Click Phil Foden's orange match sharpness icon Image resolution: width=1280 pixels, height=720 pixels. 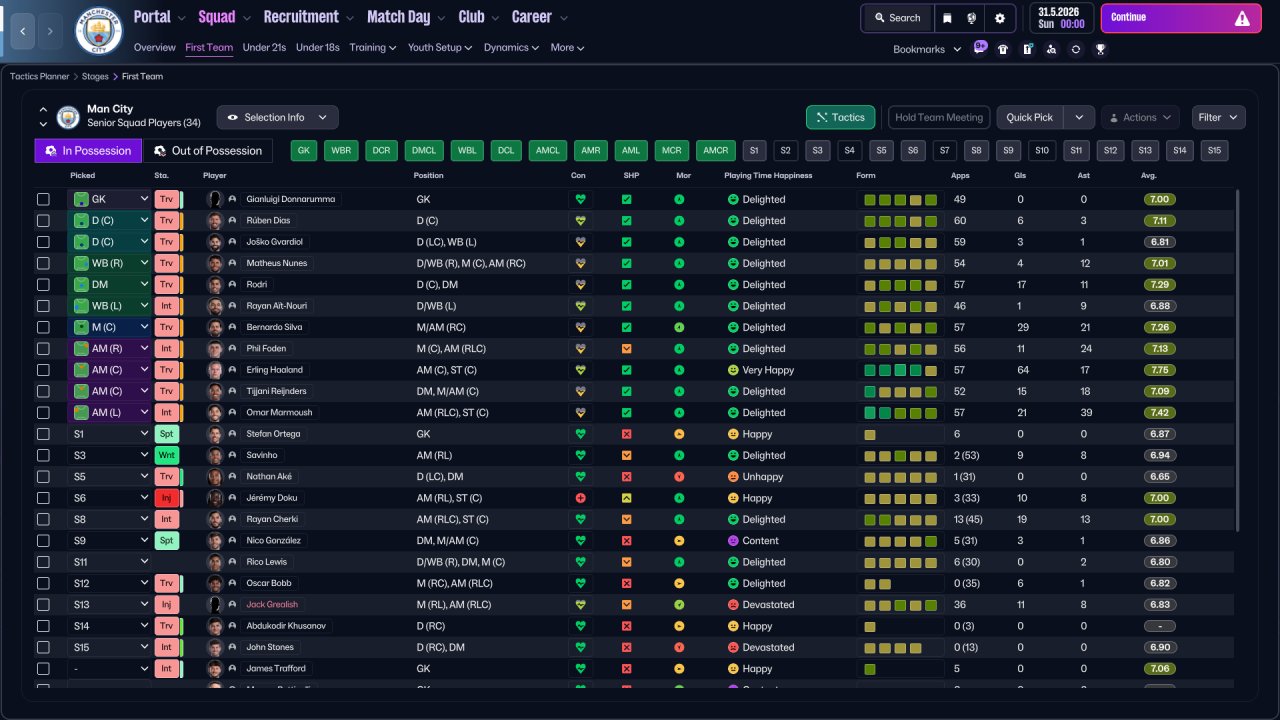(x=627, y=349)
